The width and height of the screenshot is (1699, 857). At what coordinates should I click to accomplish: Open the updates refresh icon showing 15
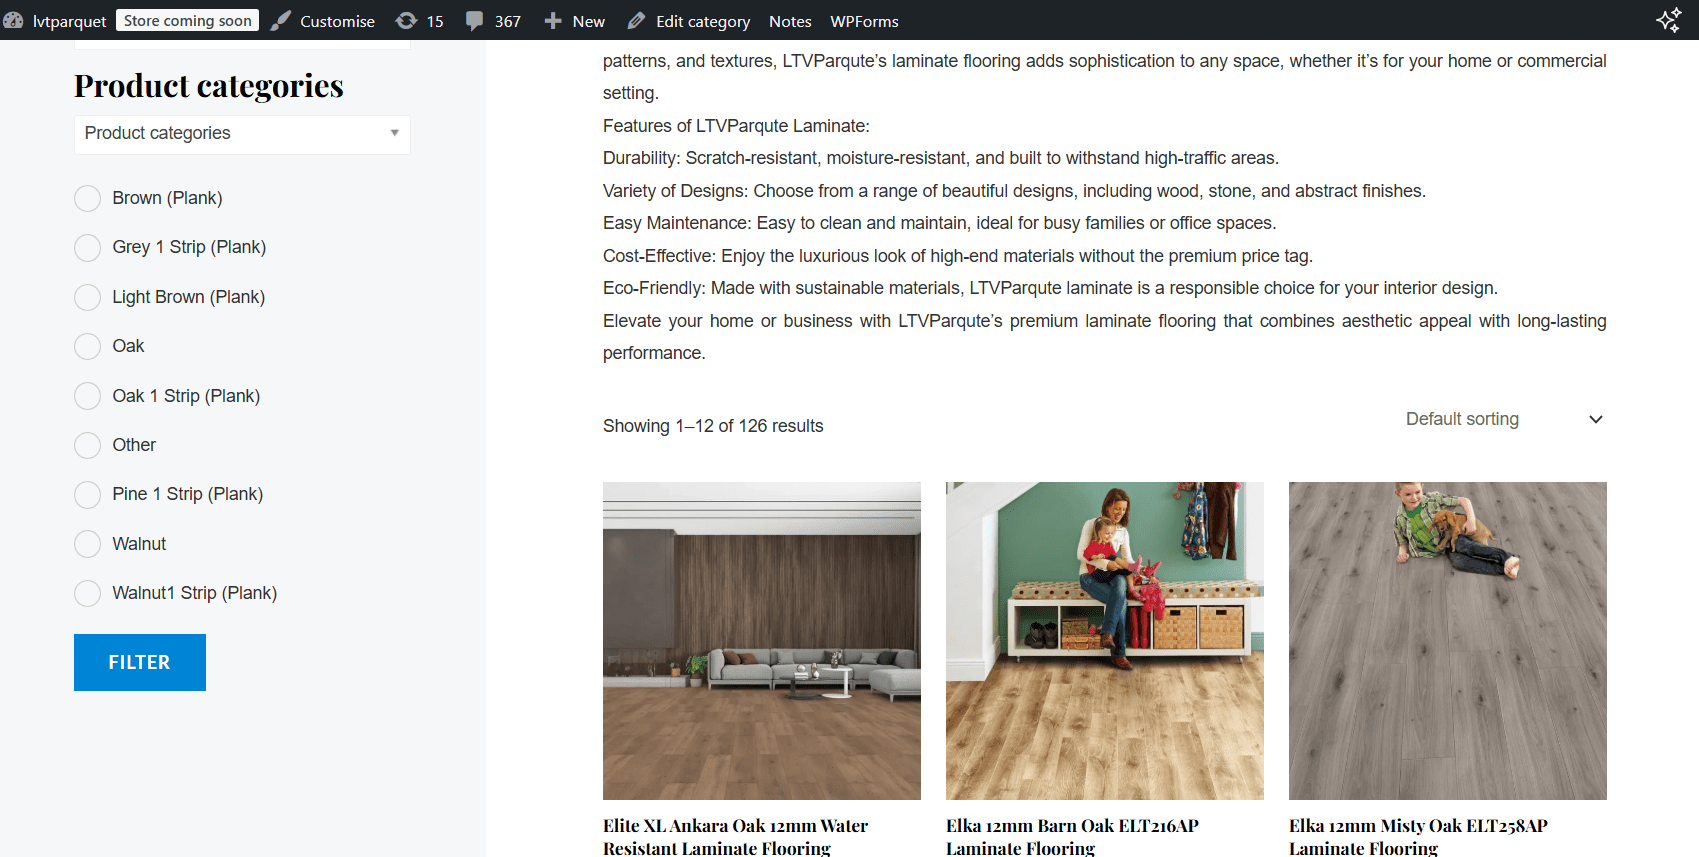click(x=406, y=21)
